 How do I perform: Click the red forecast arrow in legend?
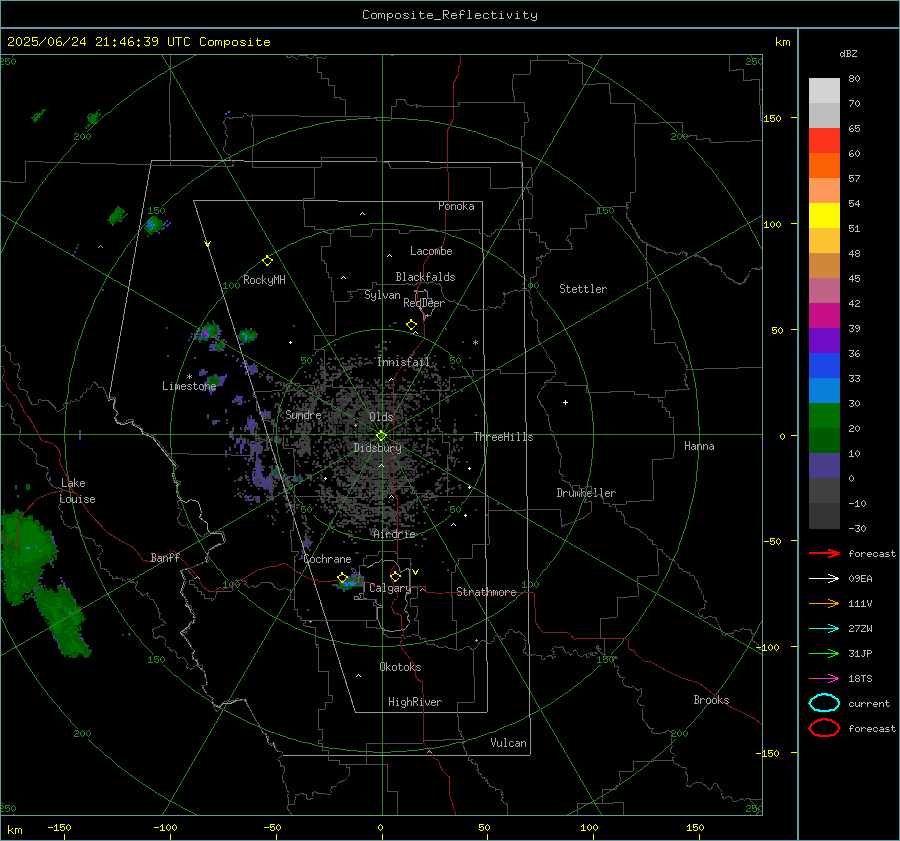824,553
